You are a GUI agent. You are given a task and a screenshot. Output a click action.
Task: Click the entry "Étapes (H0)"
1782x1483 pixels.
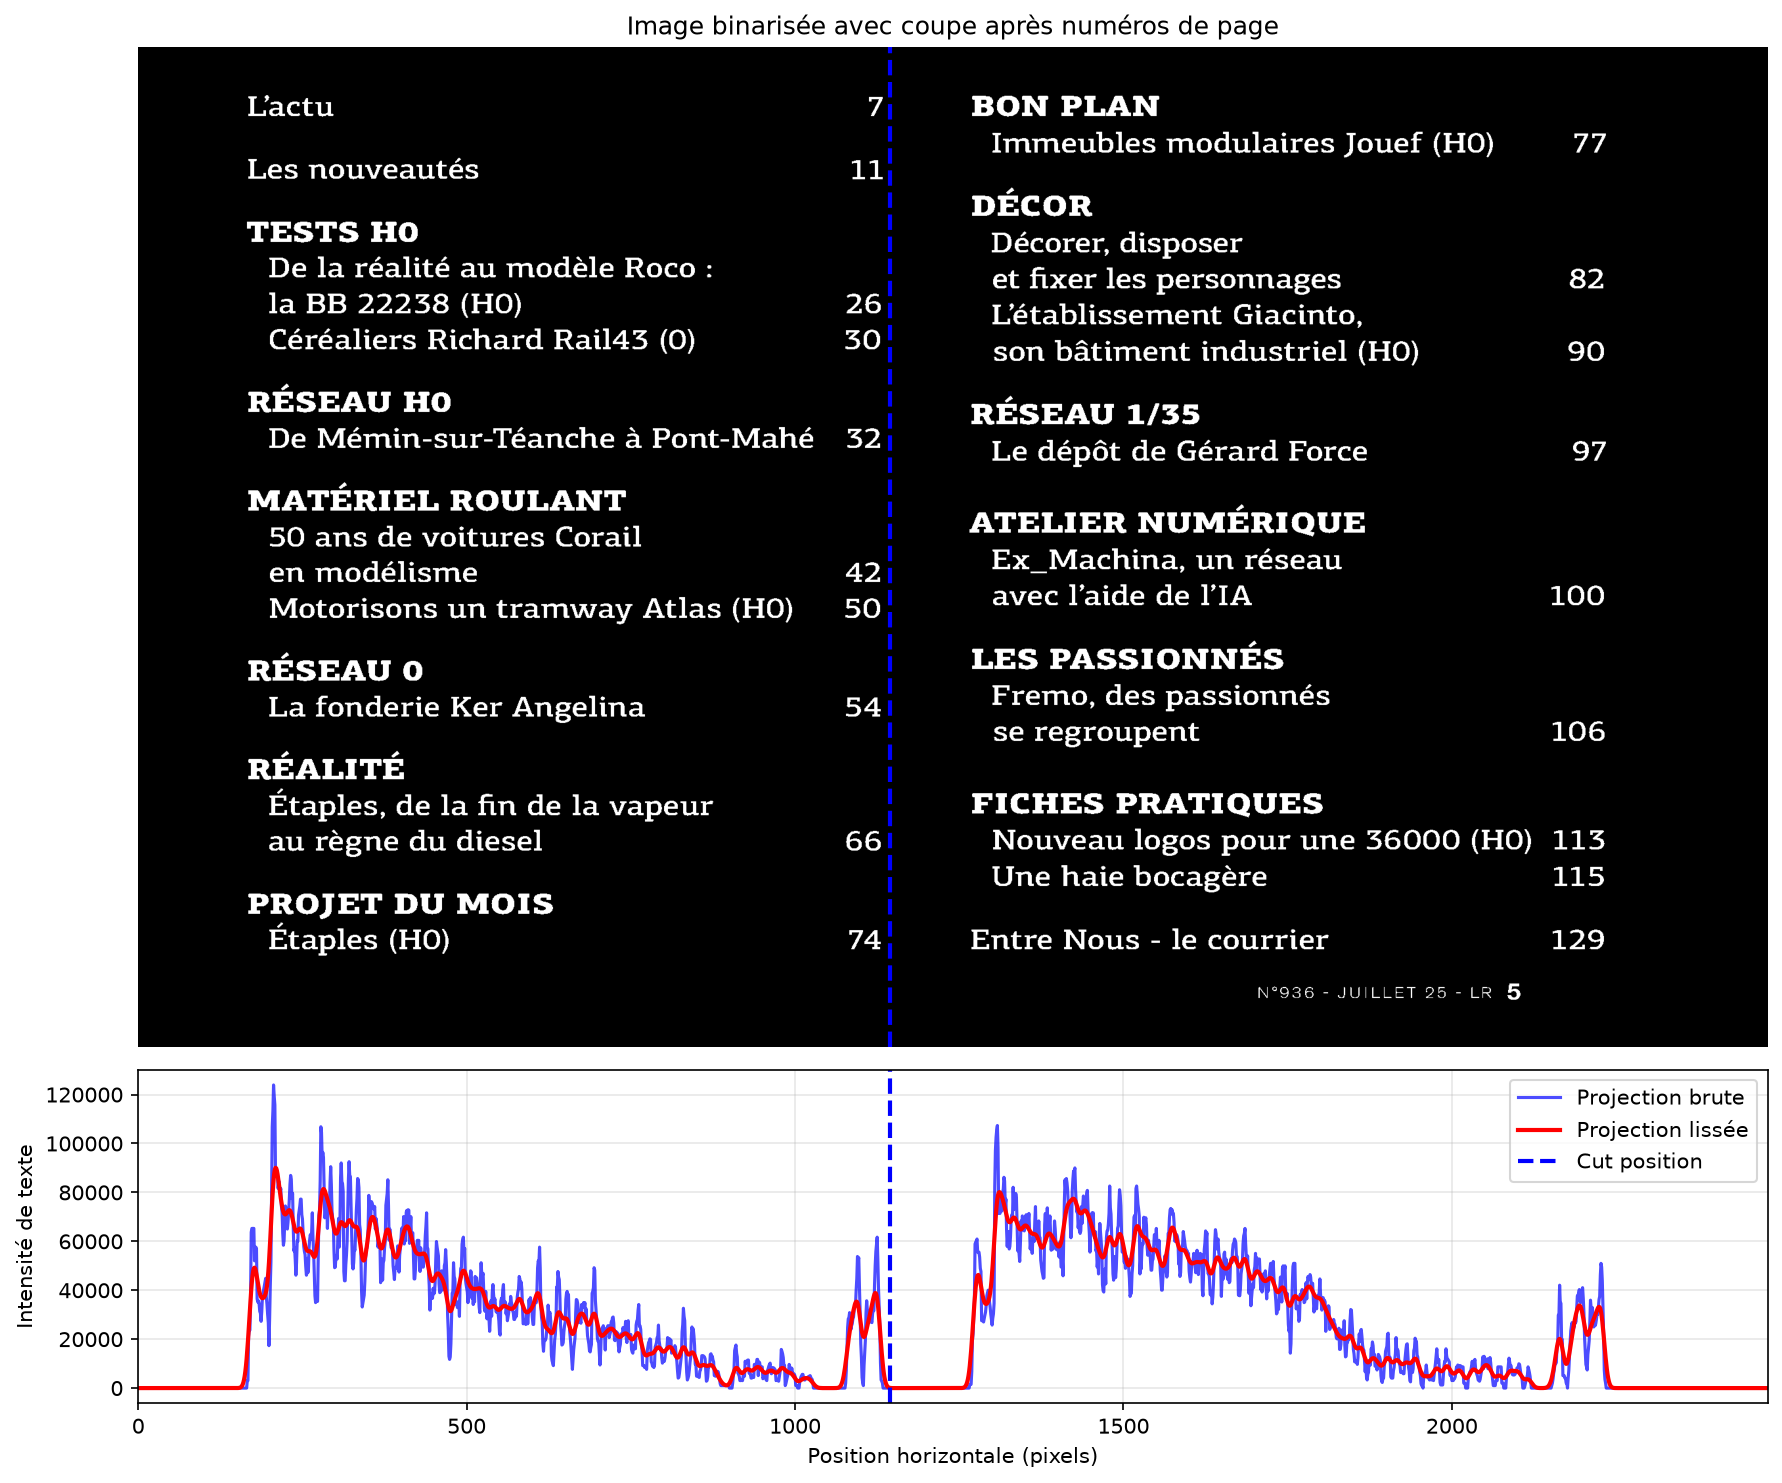[x=359, y=940]
